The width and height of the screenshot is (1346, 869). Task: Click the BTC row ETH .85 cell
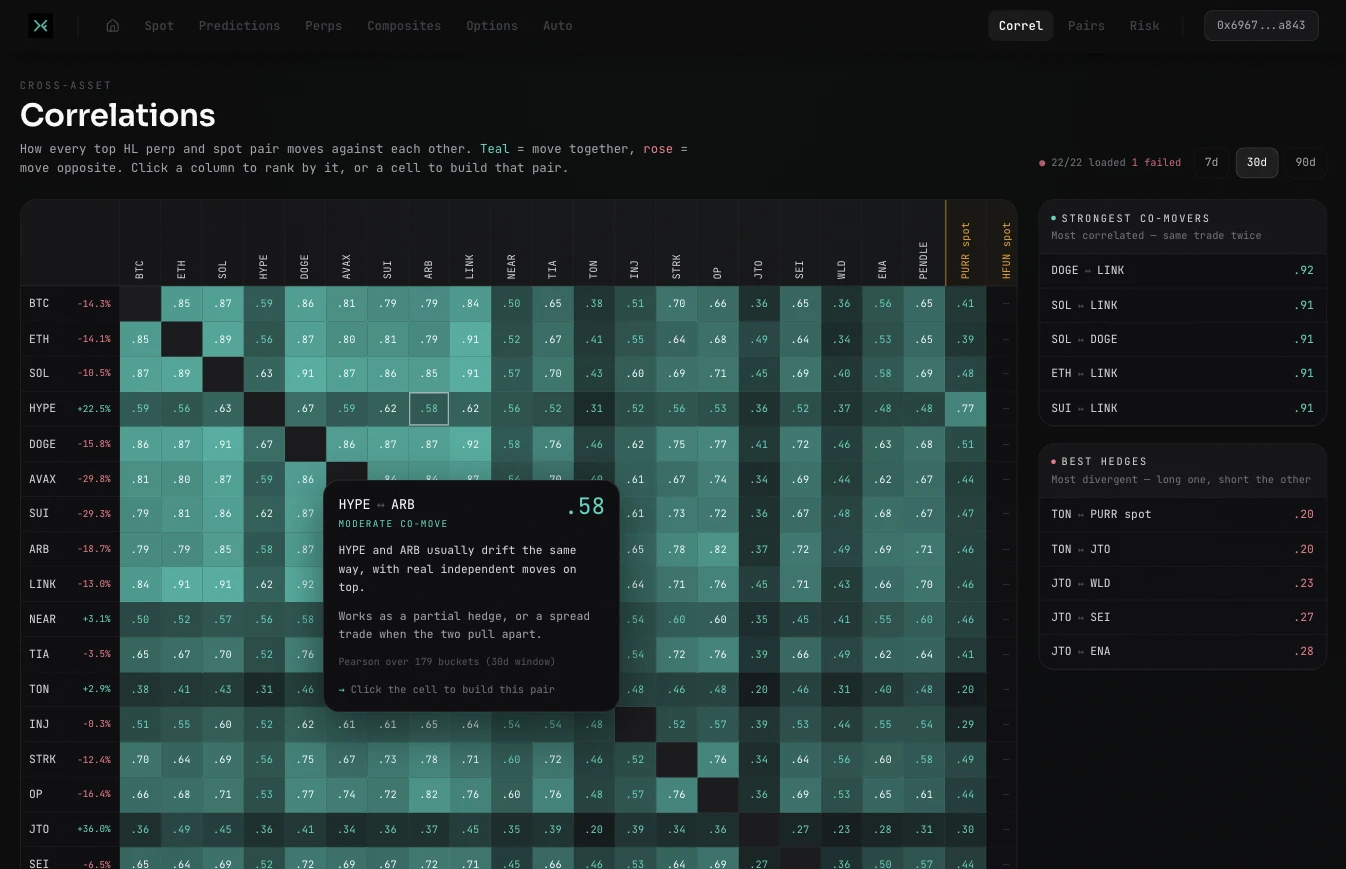coord(181,304)
